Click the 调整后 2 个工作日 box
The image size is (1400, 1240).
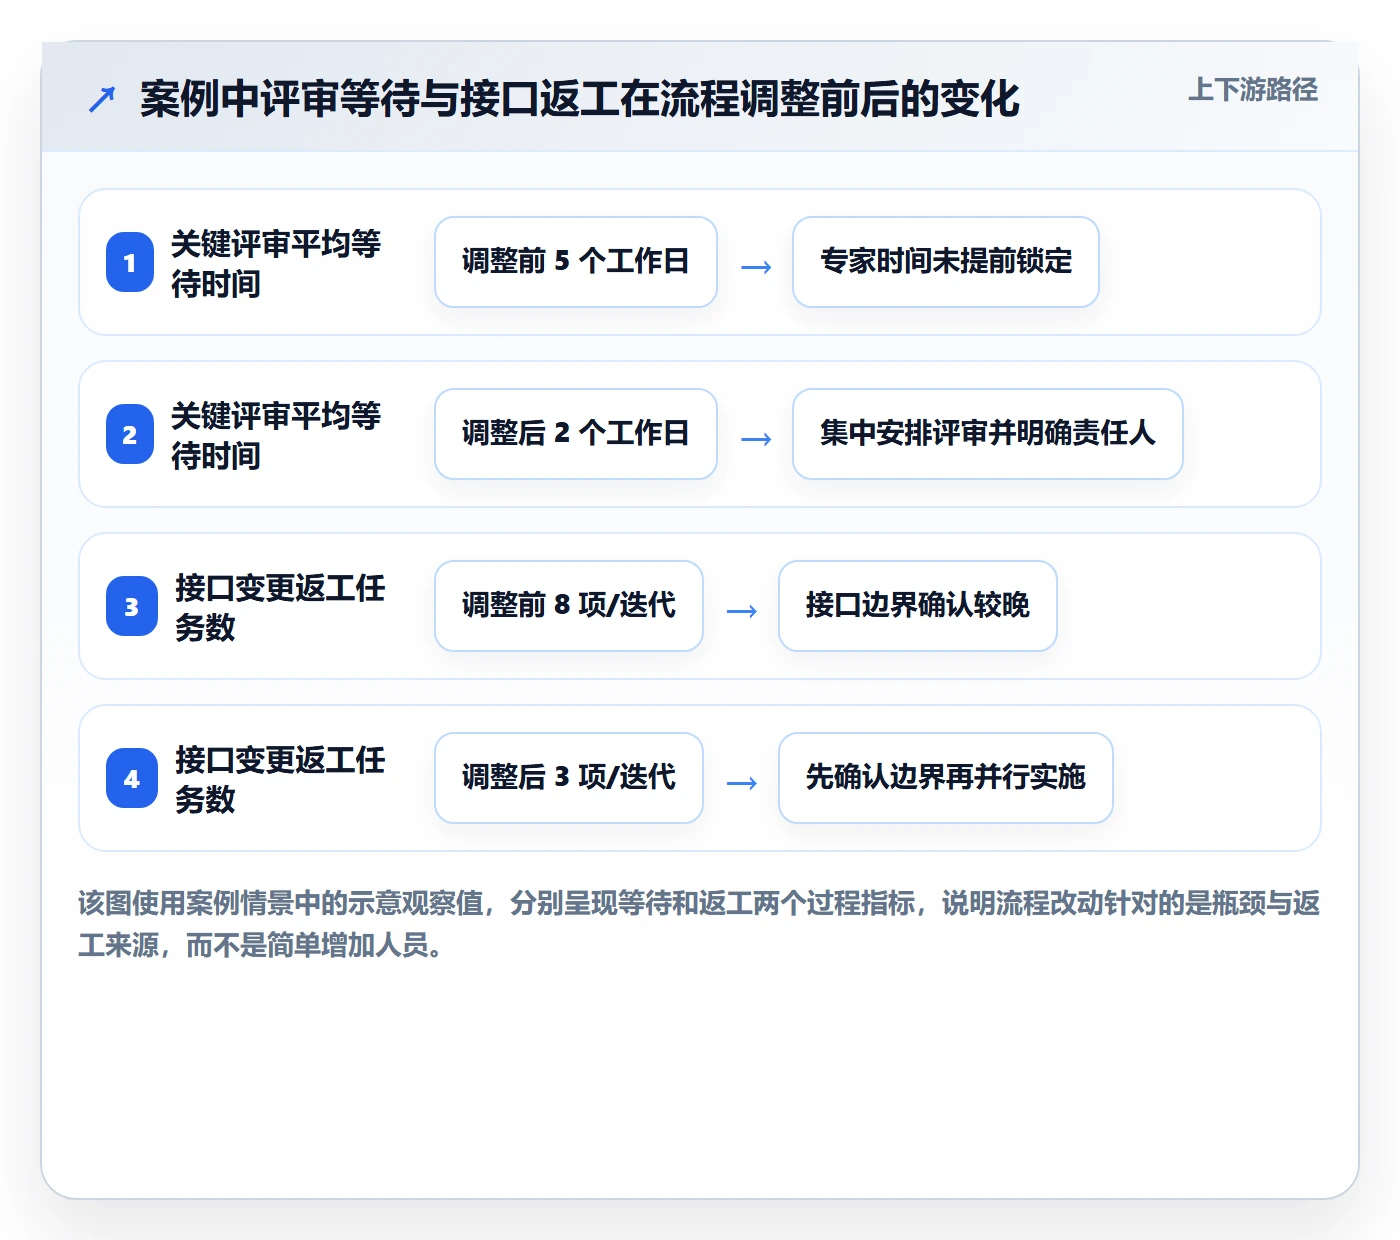(x=576, y=434)
